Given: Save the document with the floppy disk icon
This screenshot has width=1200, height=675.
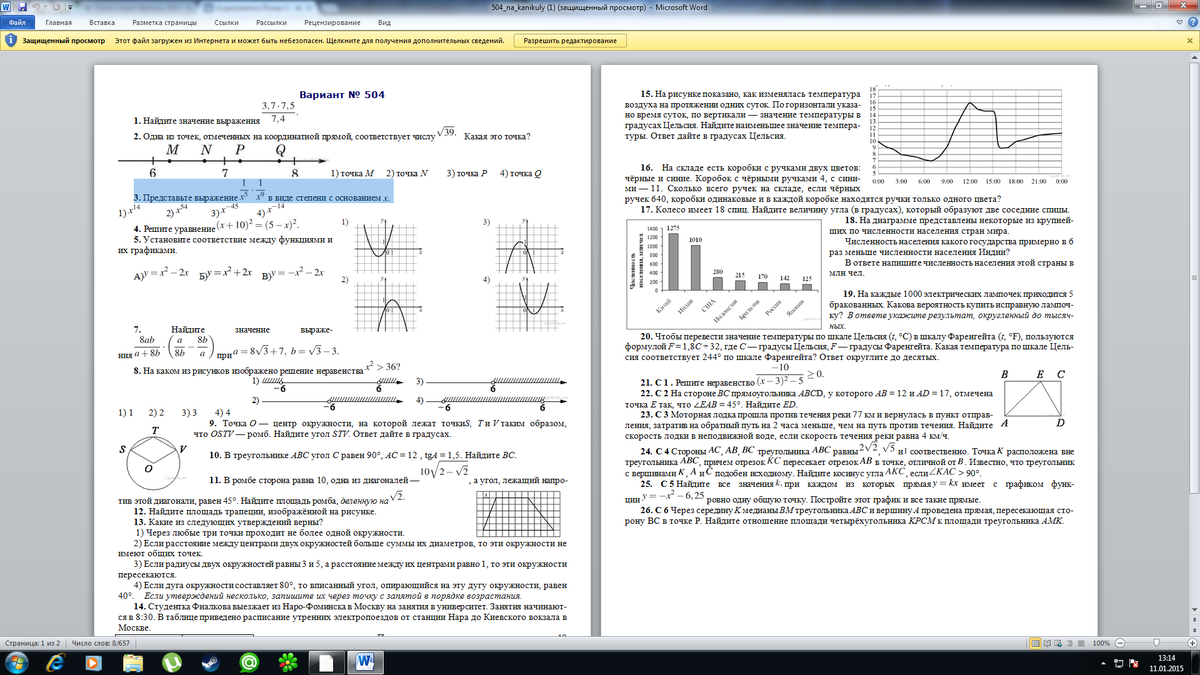Looking at the screenshot, I should point(24,7).
